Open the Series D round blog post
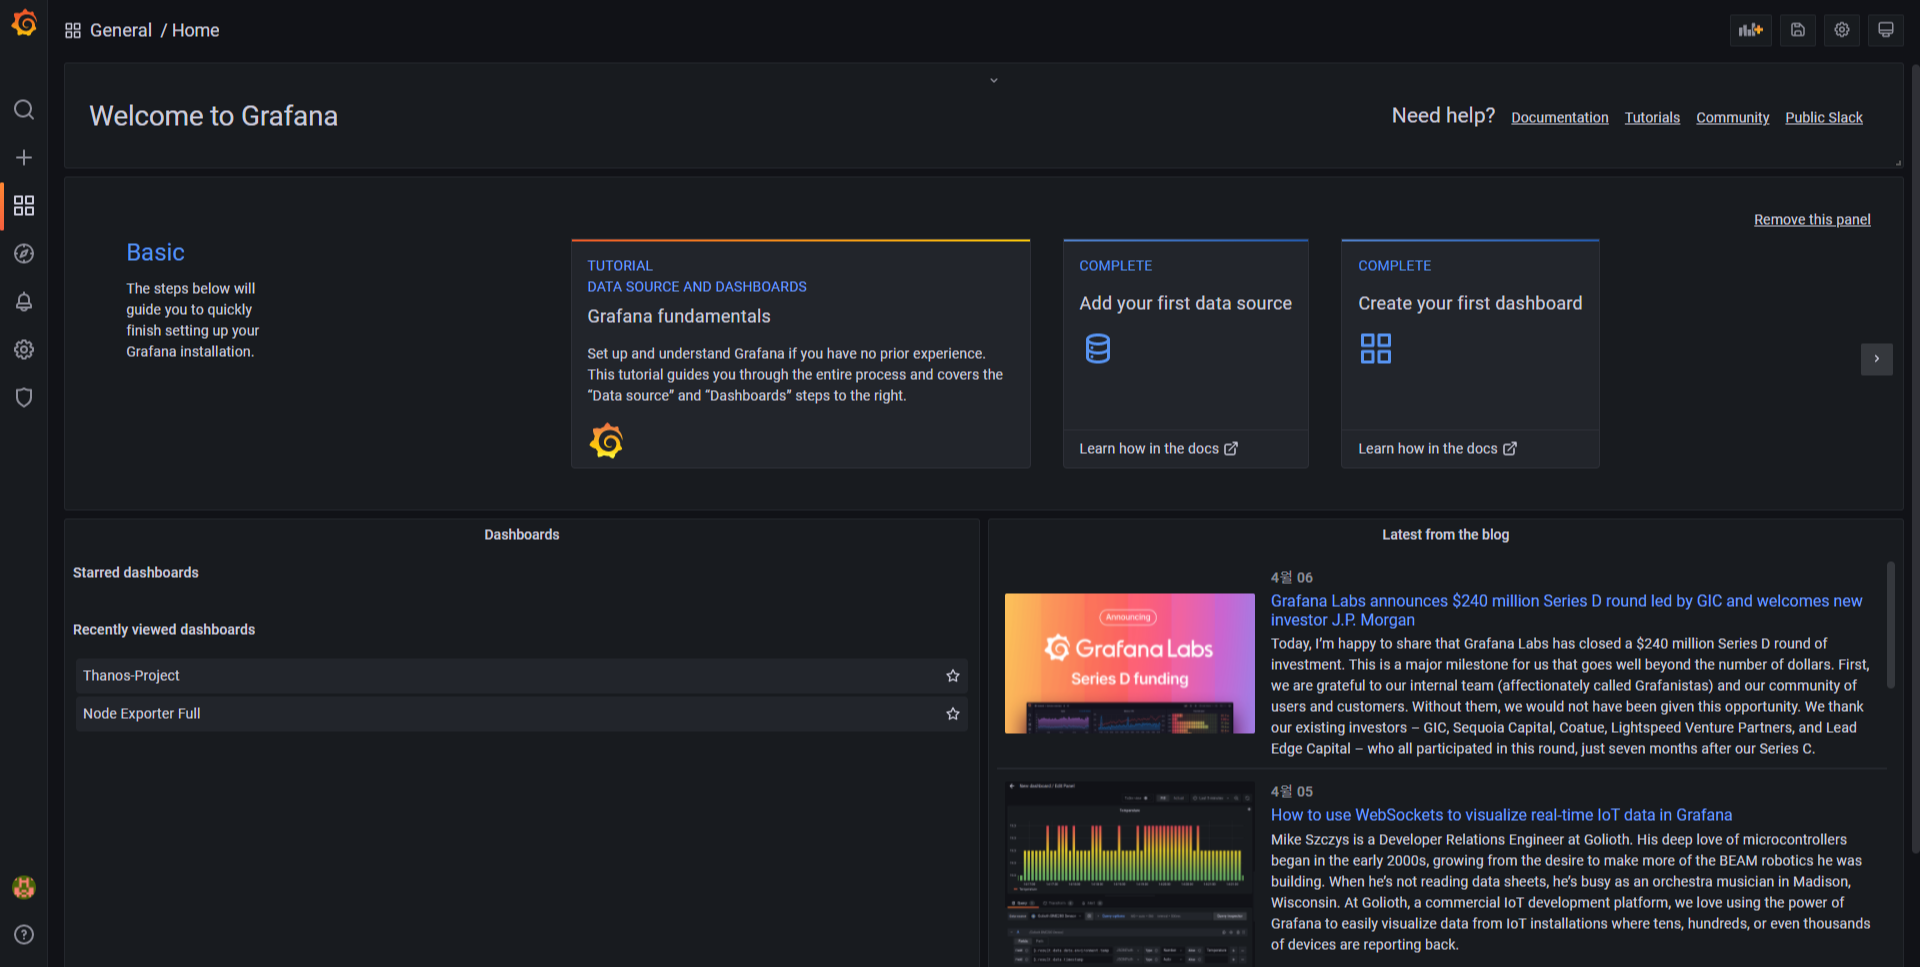The width and height of the screenshot is (1920, 967). (x=1566, y=610)
